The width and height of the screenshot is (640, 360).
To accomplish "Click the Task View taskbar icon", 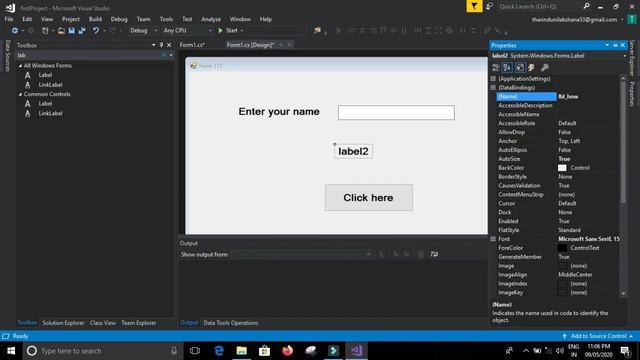I will coord(195,351).
